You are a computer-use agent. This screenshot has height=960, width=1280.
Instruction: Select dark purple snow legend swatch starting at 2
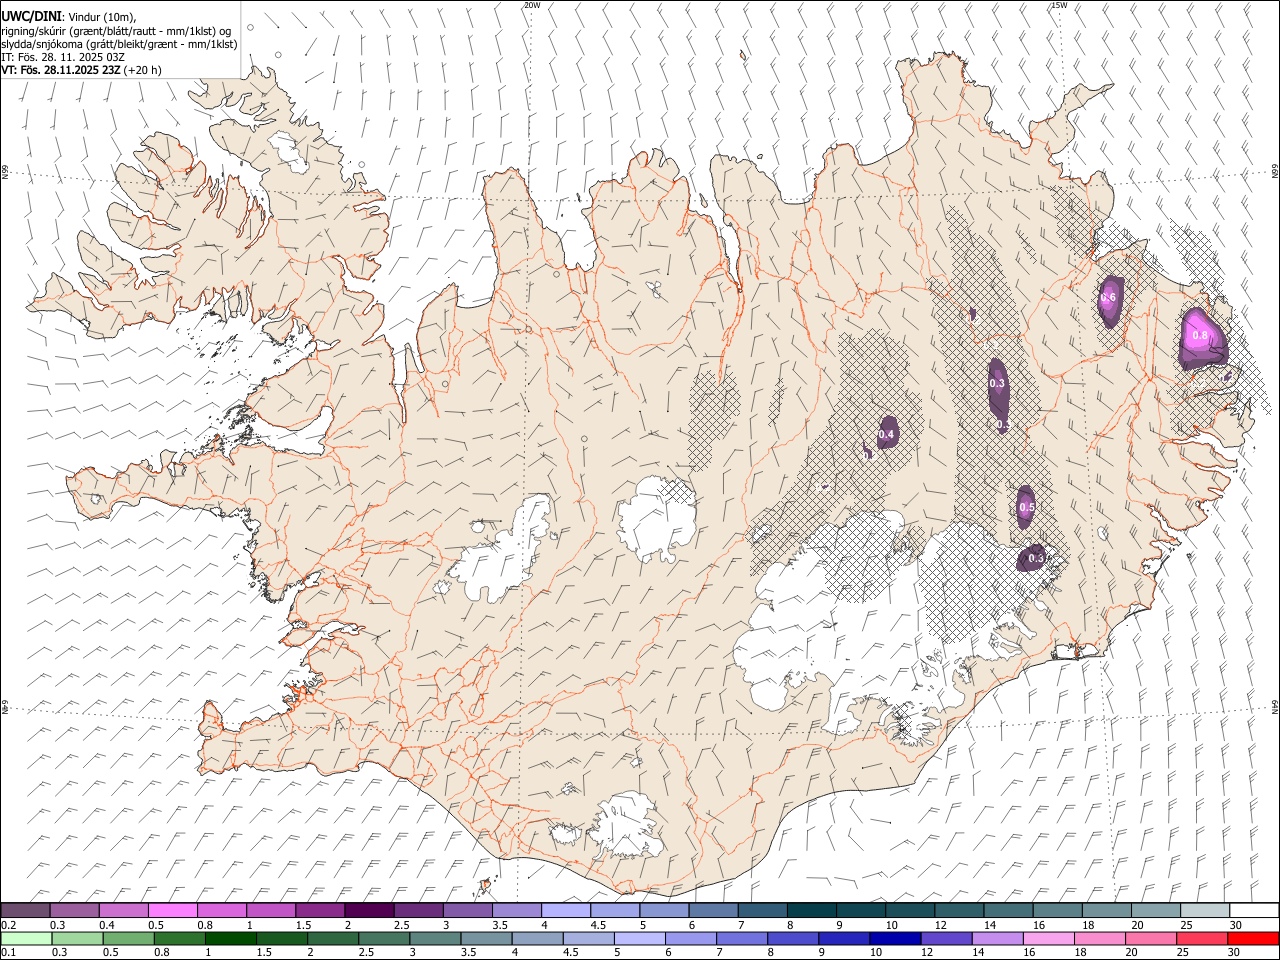(369, 911)
